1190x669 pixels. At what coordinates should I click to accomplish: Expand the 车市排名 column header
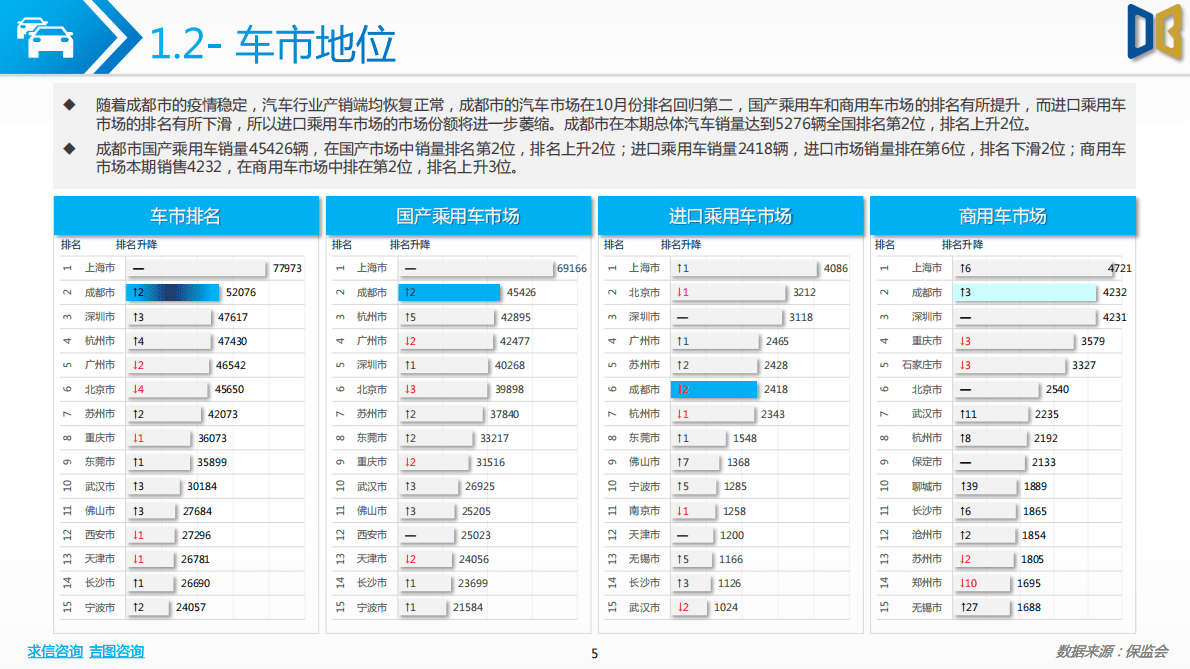click(188, 215)
